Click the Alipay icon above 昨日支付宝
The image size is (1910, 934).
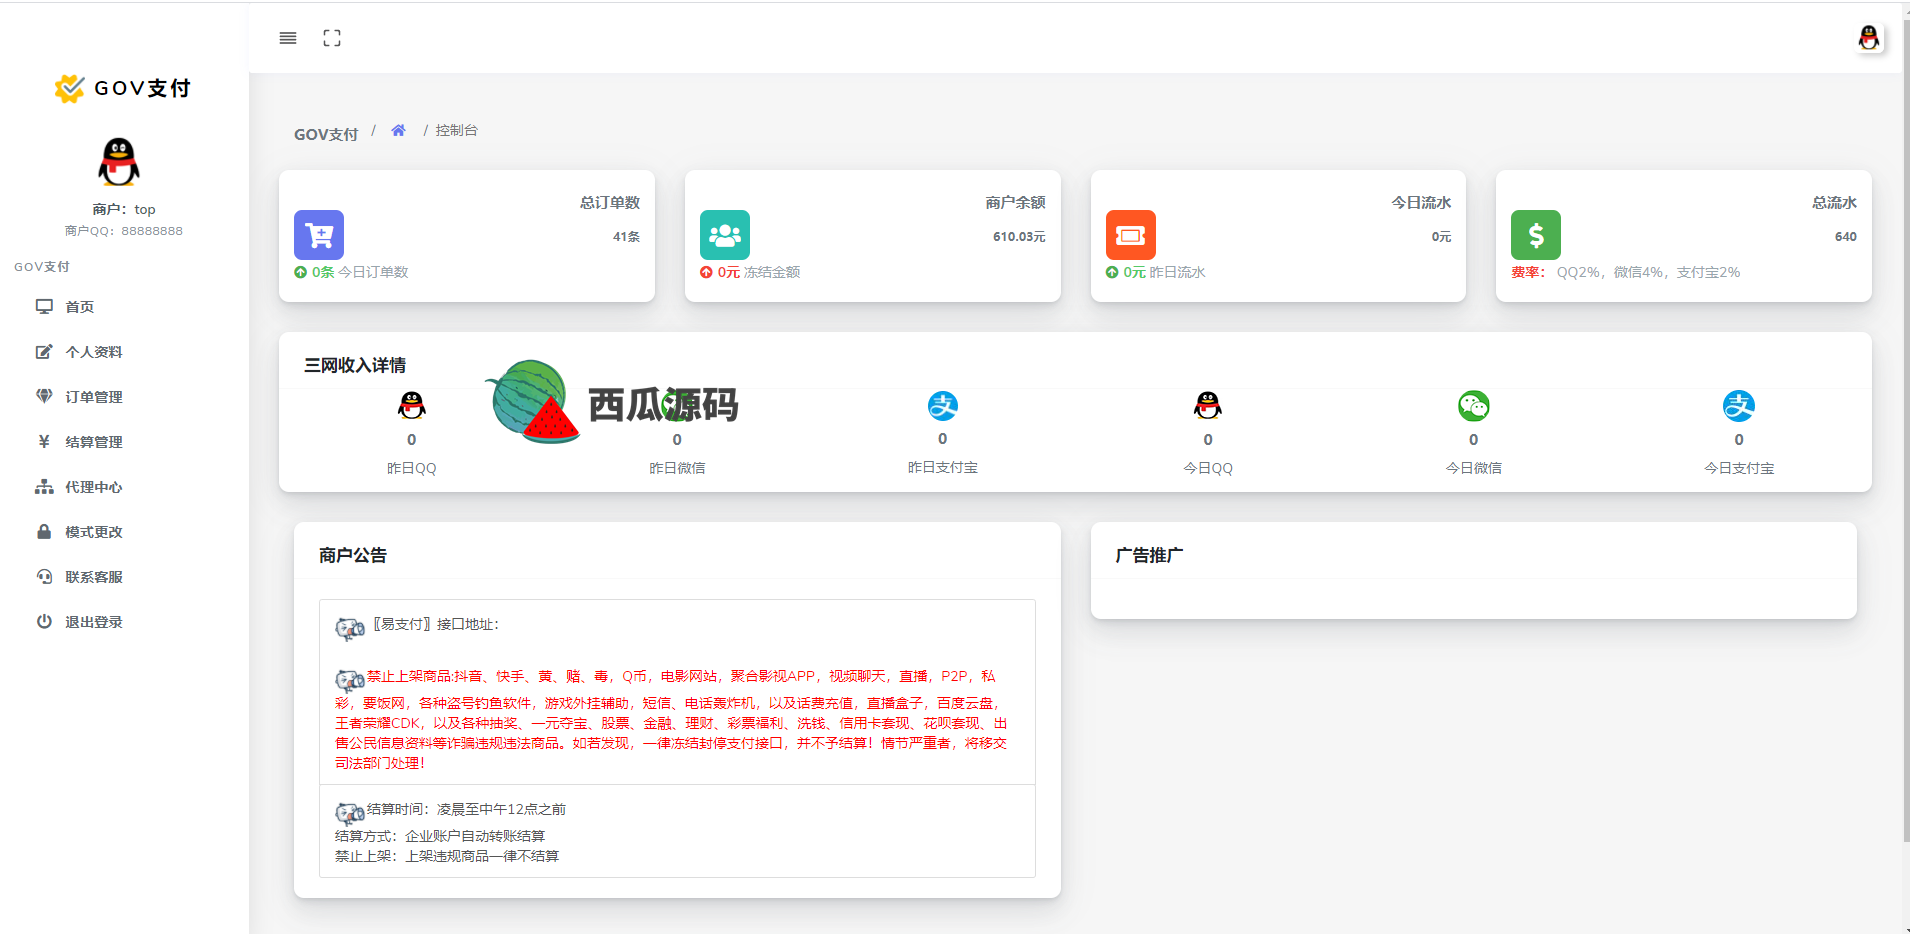click(x=943, y=406)
